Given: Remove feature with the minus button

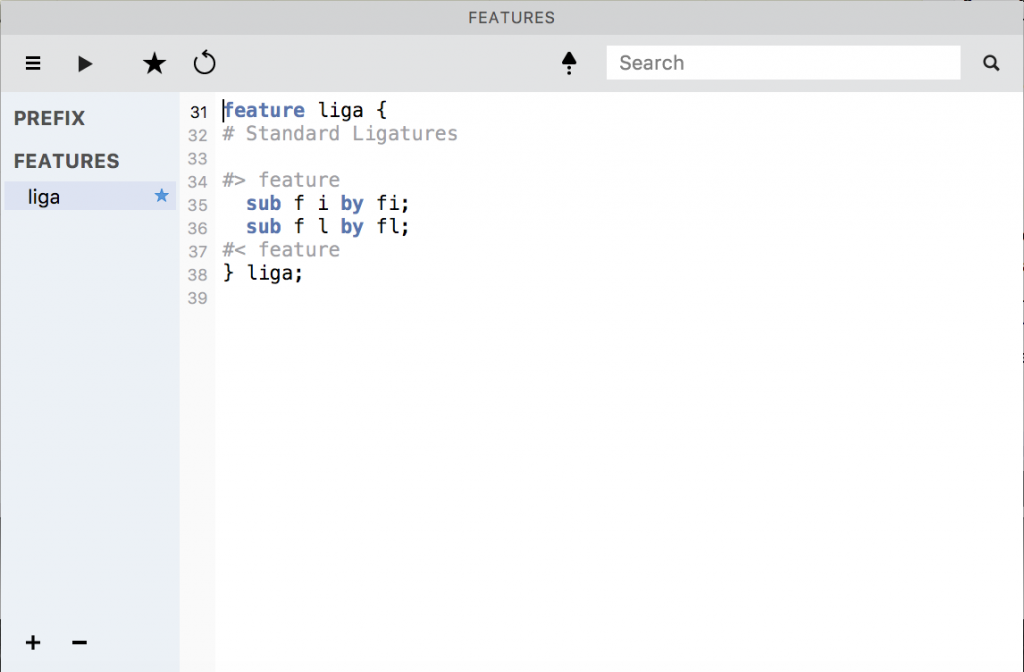Looking at the screenshot, I should (x=80, y=642).
